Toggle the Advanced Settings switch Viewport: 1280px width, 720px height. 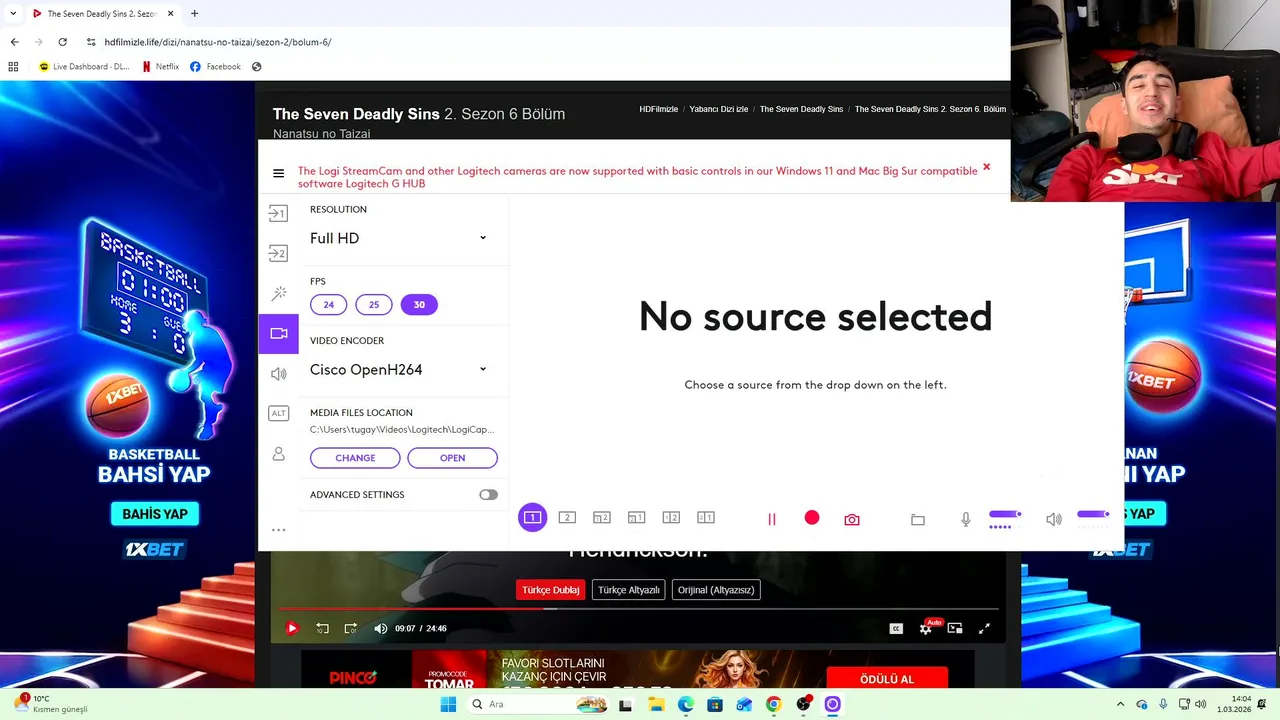[488, 494]
